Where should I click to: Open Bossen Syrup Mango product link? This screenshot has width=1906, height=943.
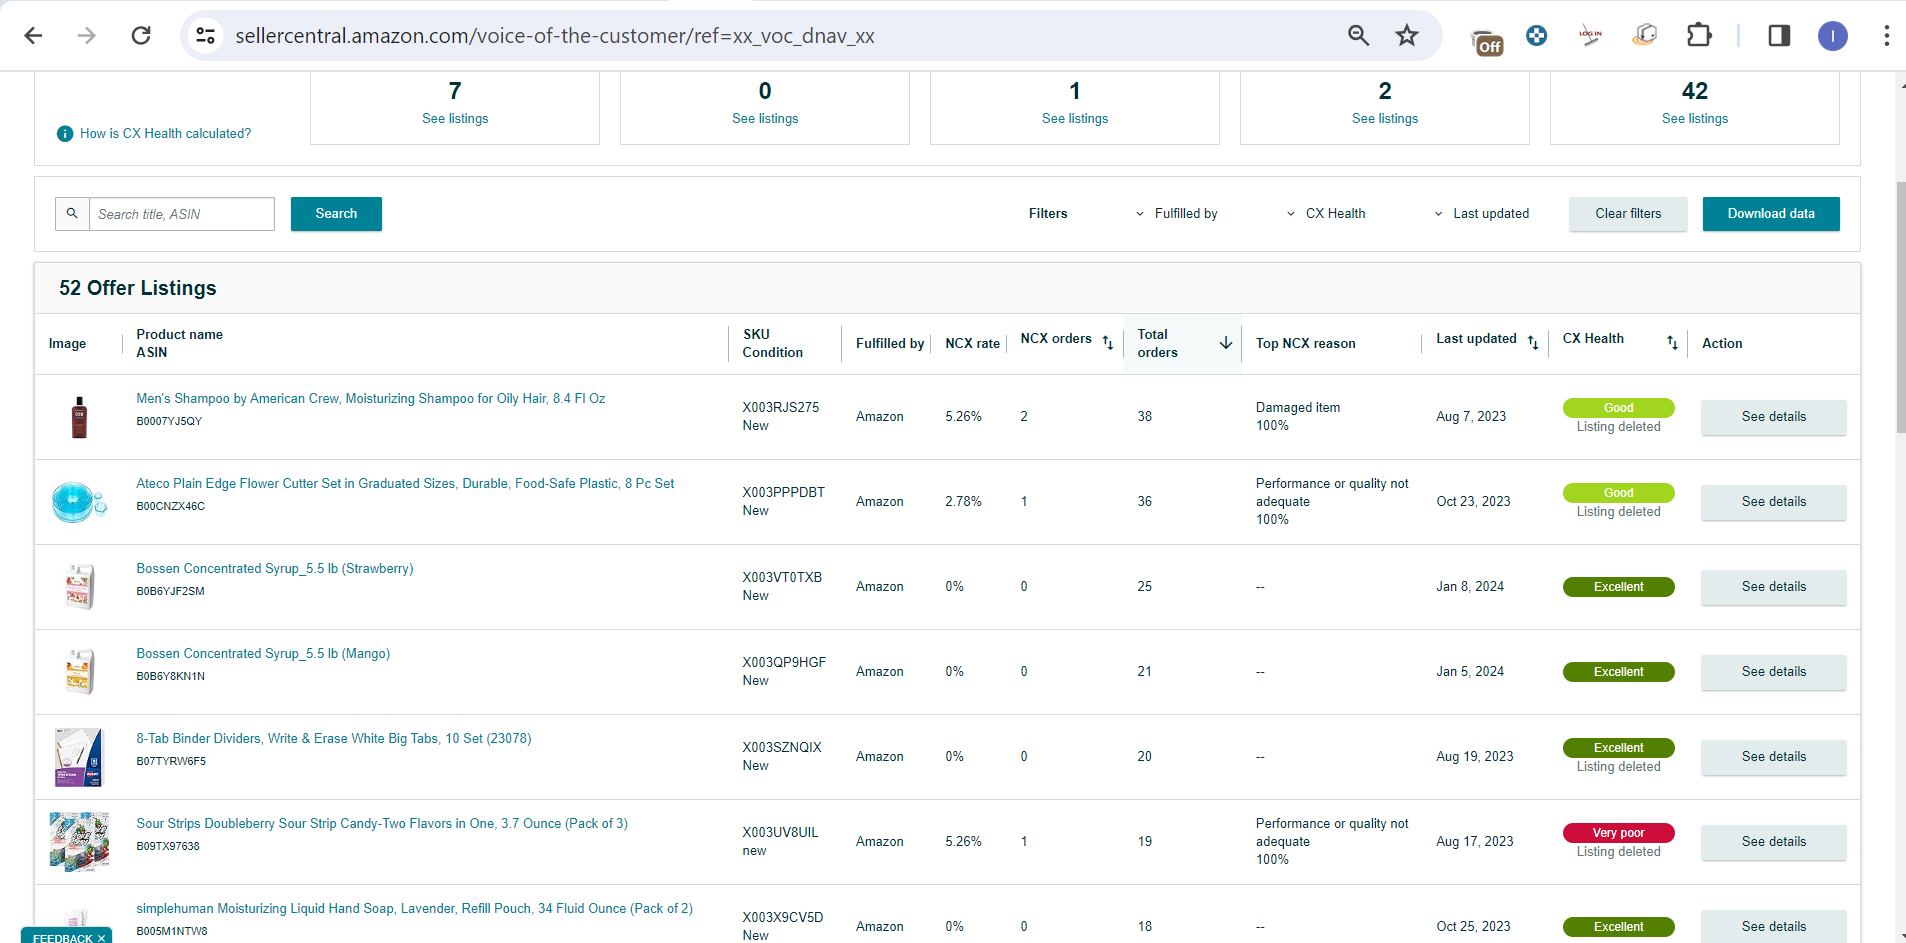tap(263, 654)
